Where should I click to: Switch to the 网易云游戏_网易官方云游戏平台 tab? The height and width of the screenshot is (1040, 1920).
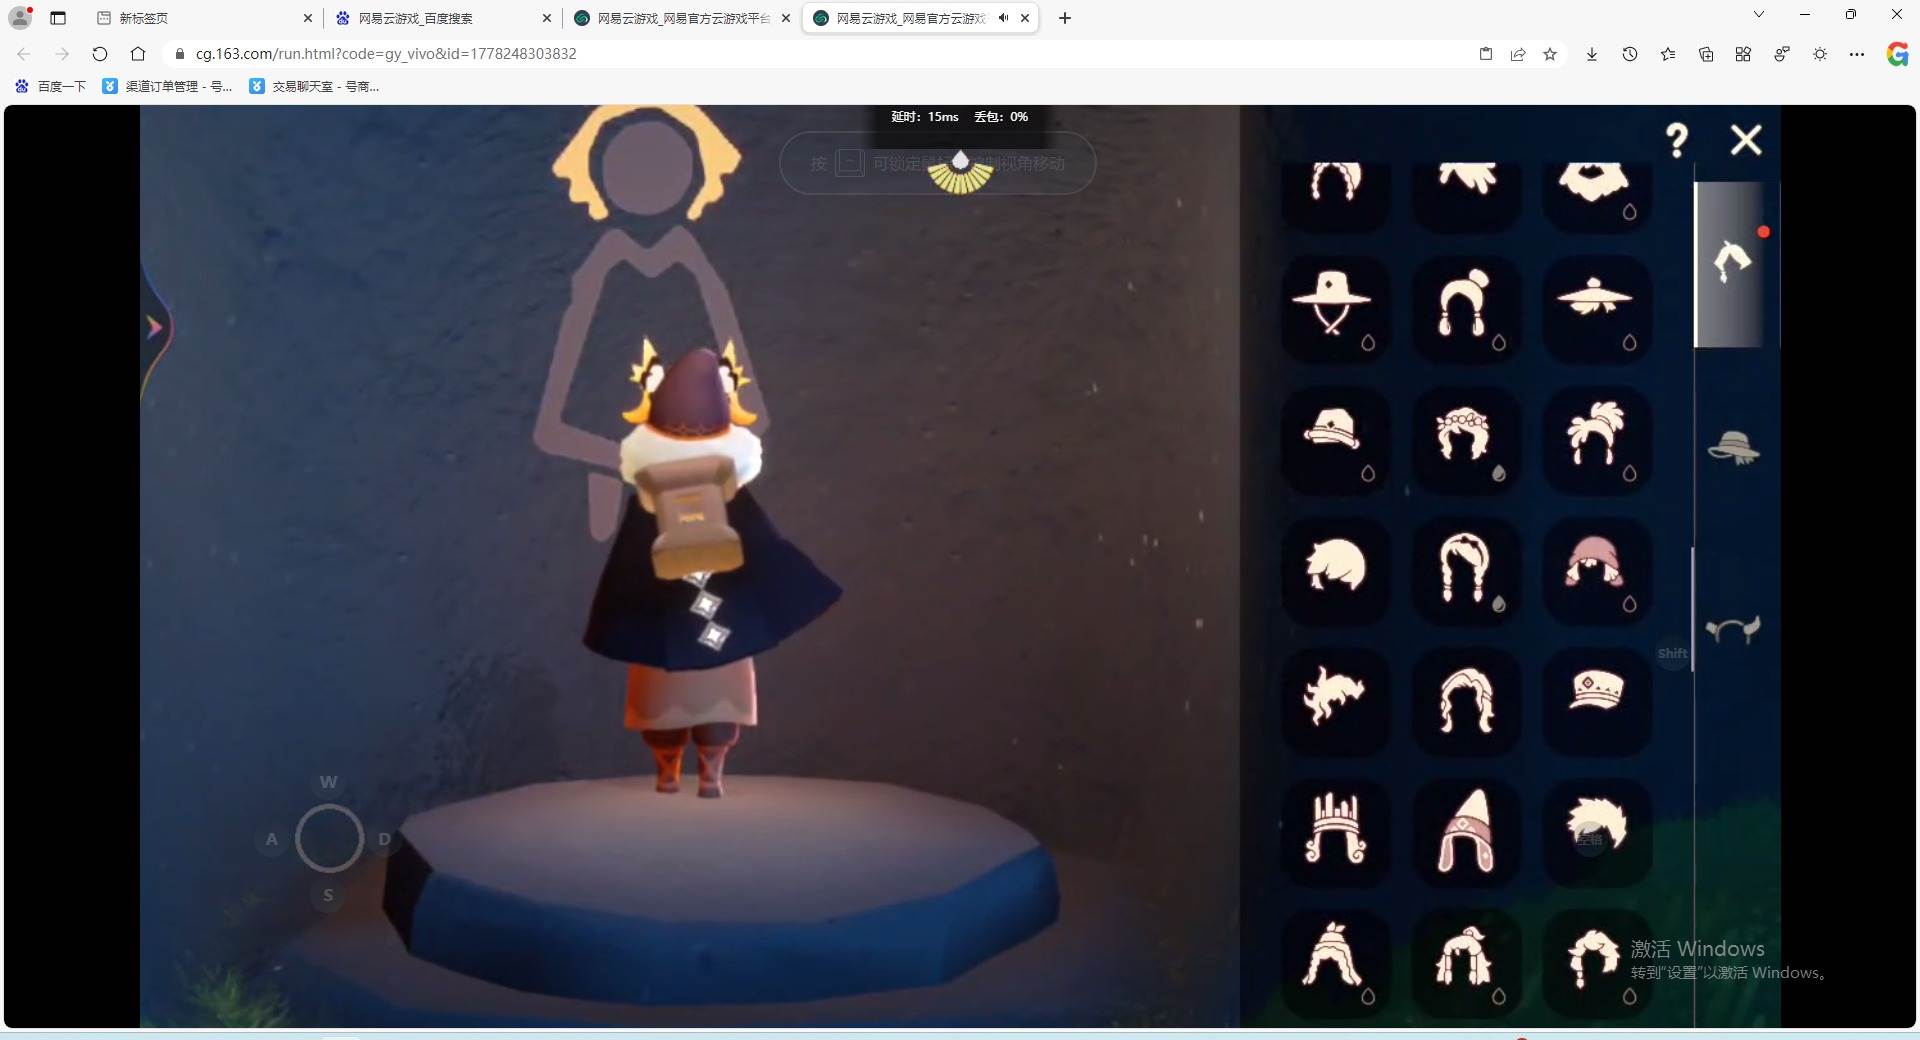coord(680,18)
